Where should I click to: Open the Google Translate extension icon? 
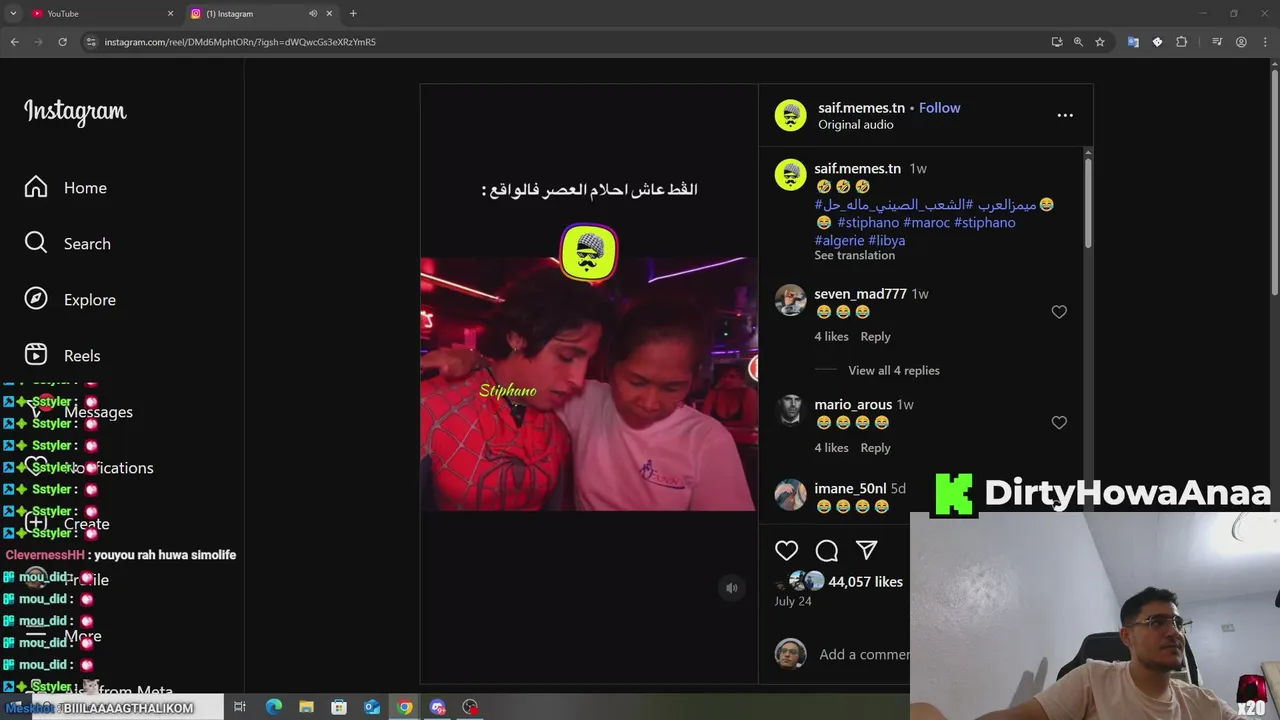click(x=1133, y=42)
